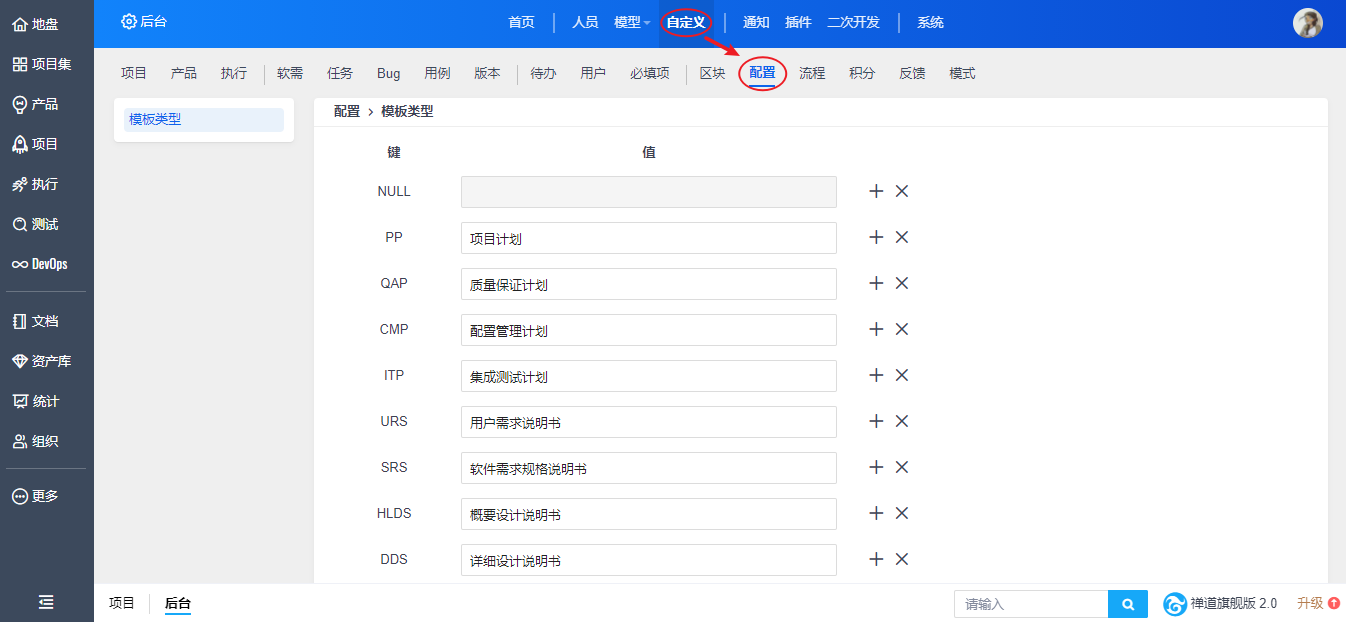Remove the URS row using its X icon
This screenshot has height=622, width=1346.
pyautogui.click(x=901, y=421)
